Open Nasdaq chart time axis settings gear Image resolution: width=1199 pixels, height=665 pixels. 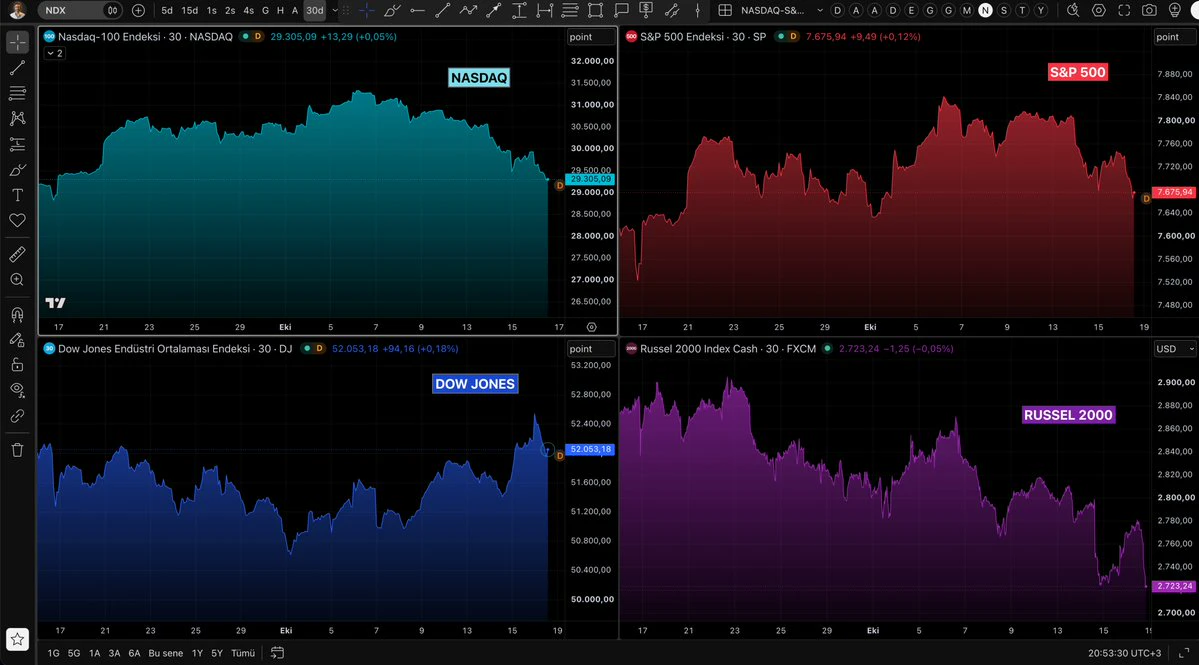592,327
